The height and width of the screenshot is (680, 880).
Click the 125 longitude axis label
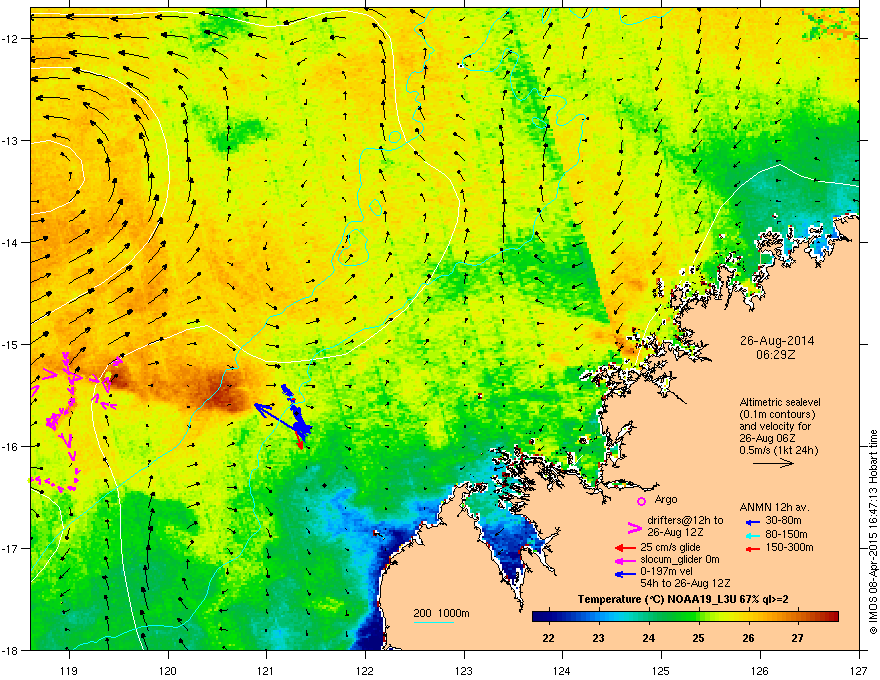[x=662, y=670]
